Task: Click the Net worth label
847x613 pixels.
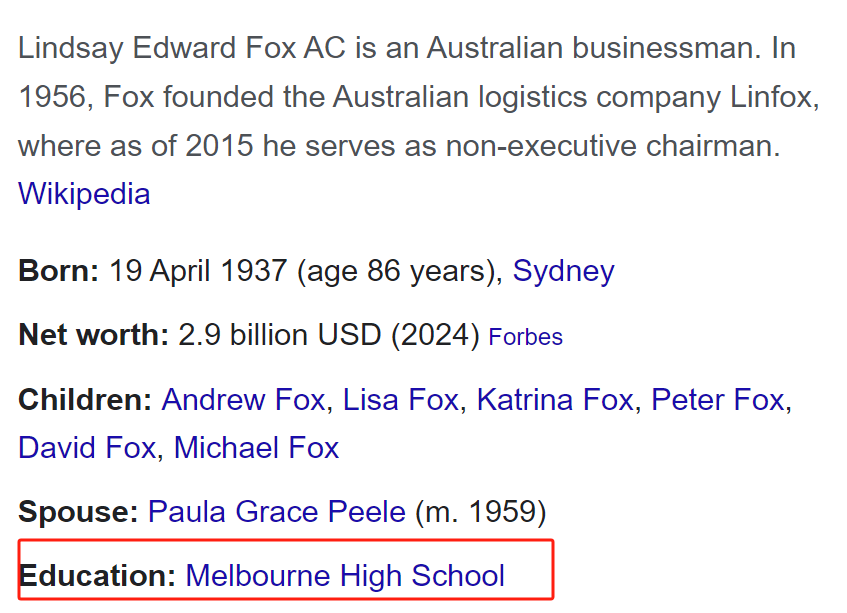Action: 94,335
